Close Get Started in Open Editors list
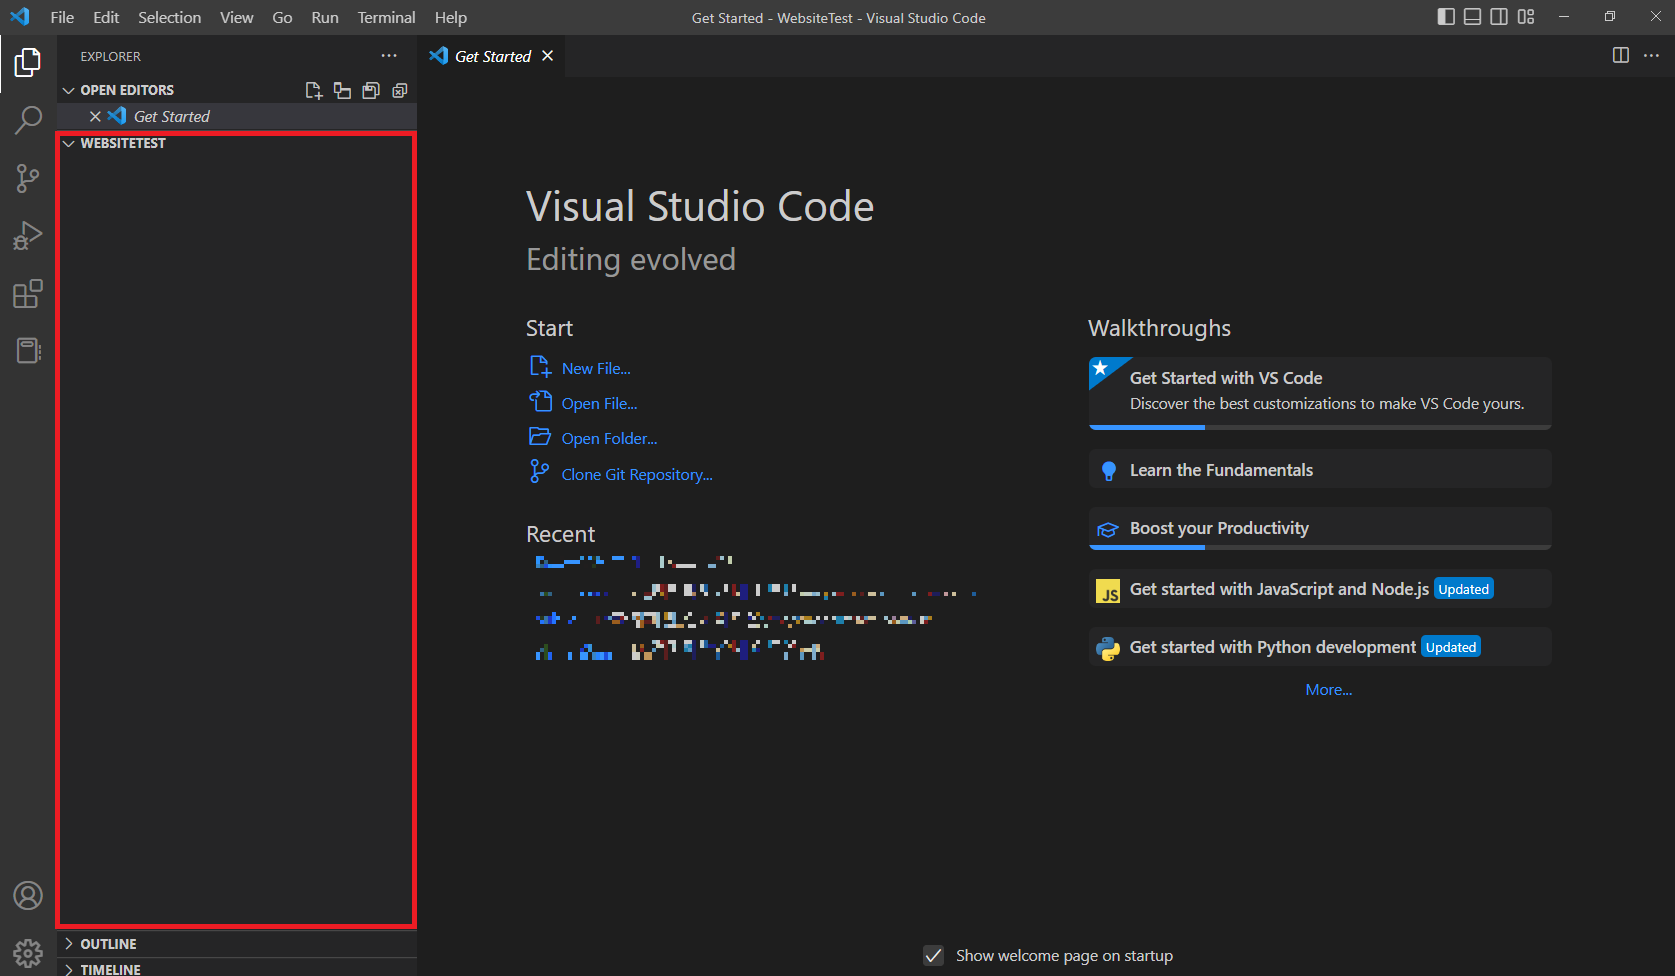The width and height of the screenshot is (1675, 976). point(96,116)
